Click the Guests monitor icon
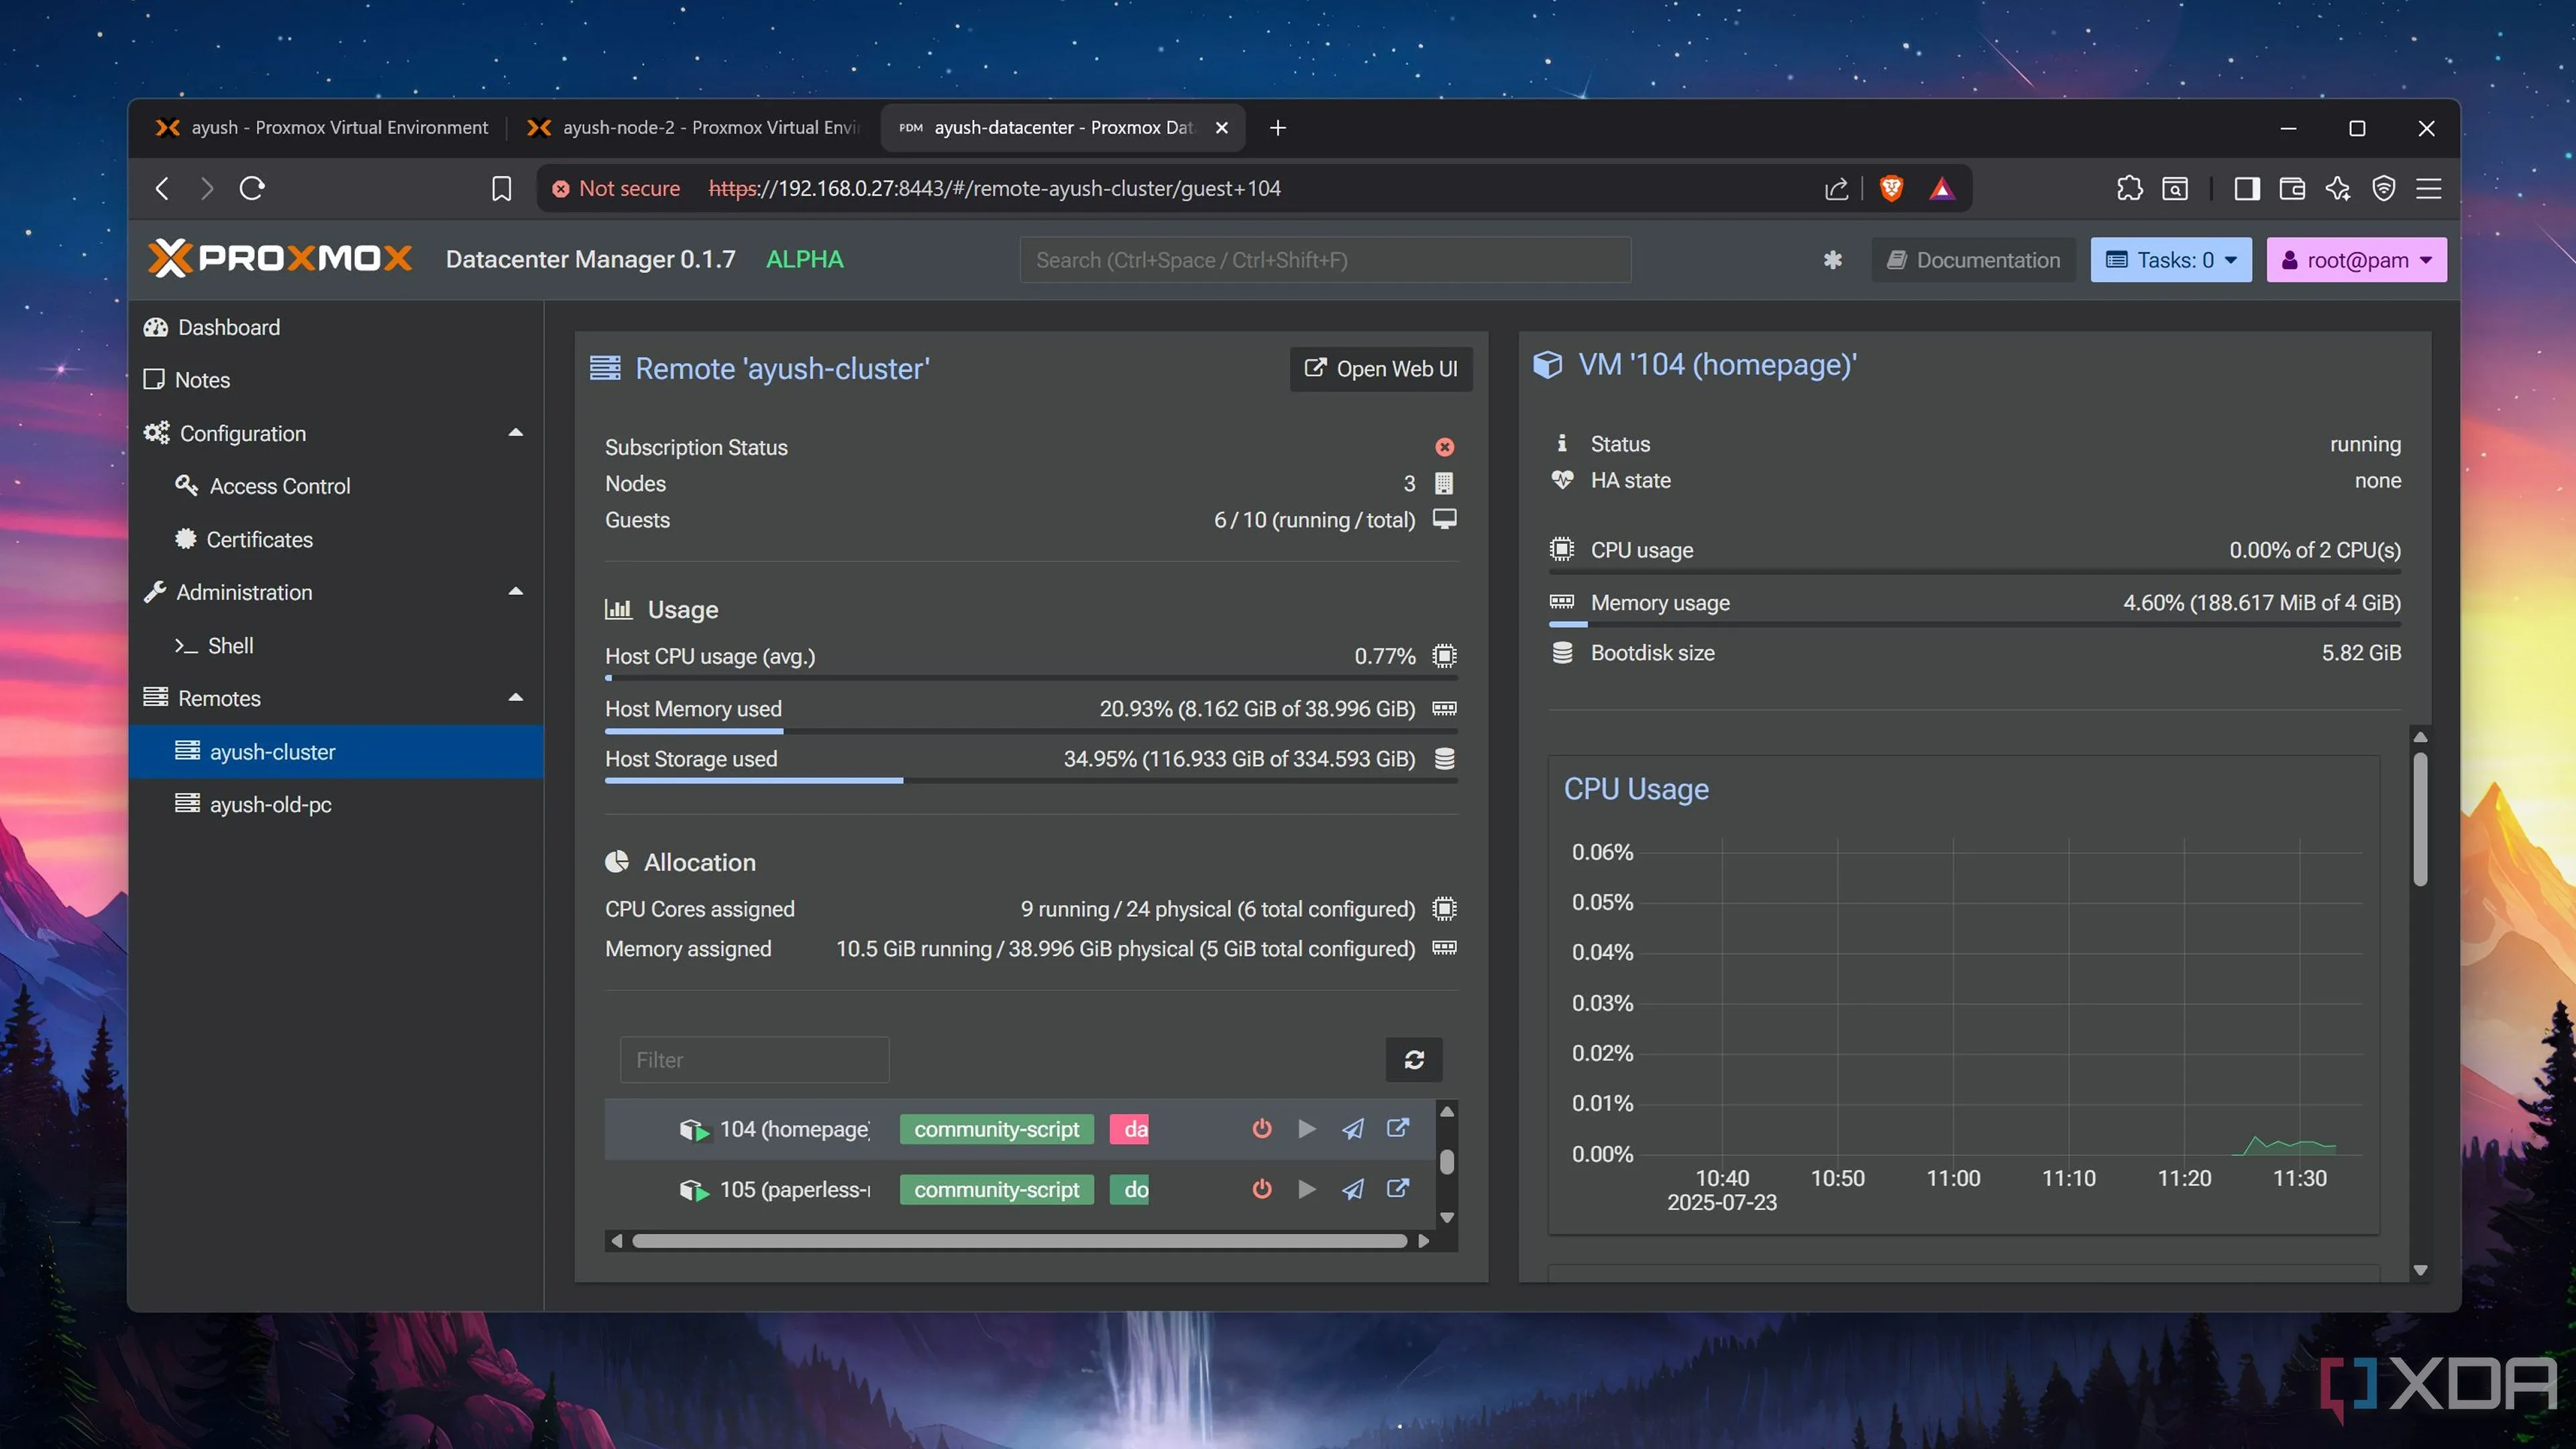 [x=1445, y=519]
